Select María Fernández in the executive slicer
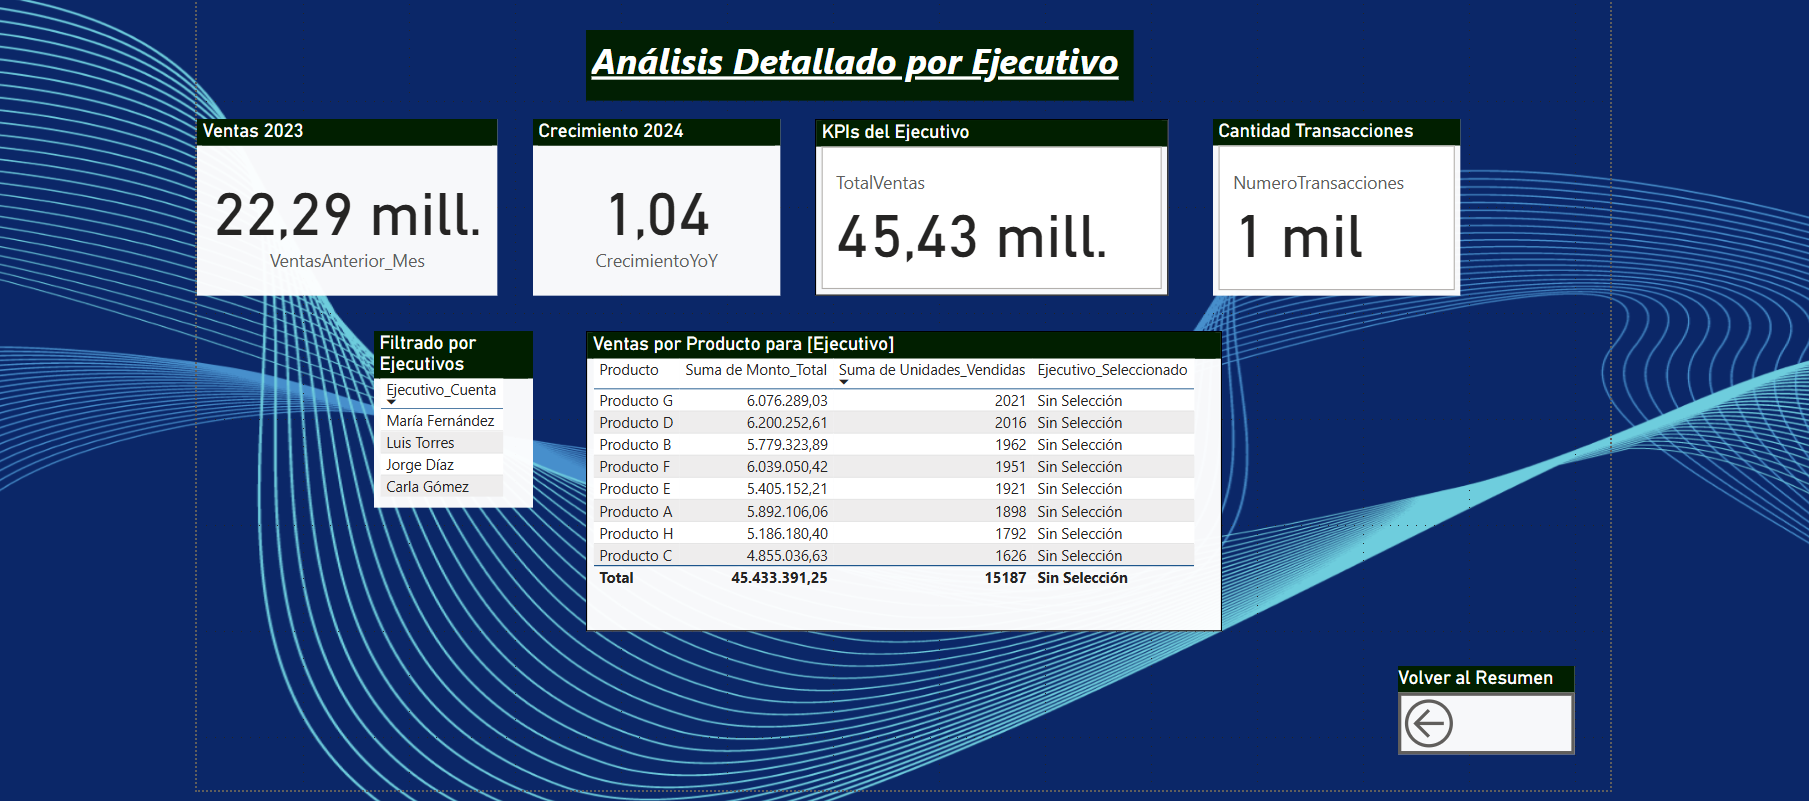This screenshot has width=1809, height=801. point(440,421)
